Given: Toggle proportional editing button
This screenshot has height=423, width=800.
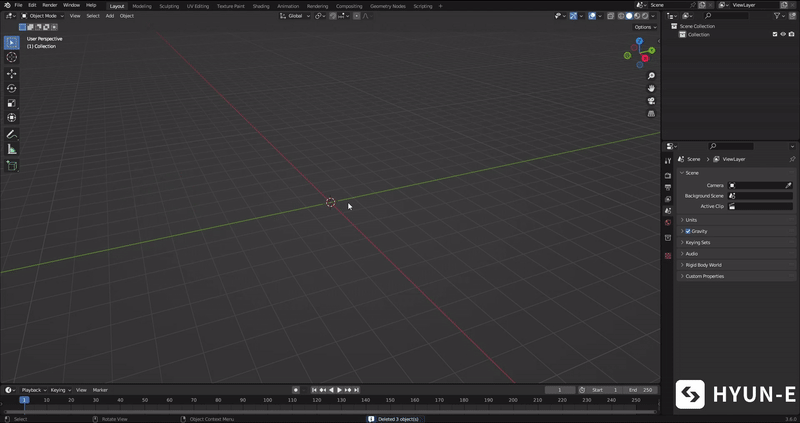Looking at the screenshot, I should tap(356, 16).
